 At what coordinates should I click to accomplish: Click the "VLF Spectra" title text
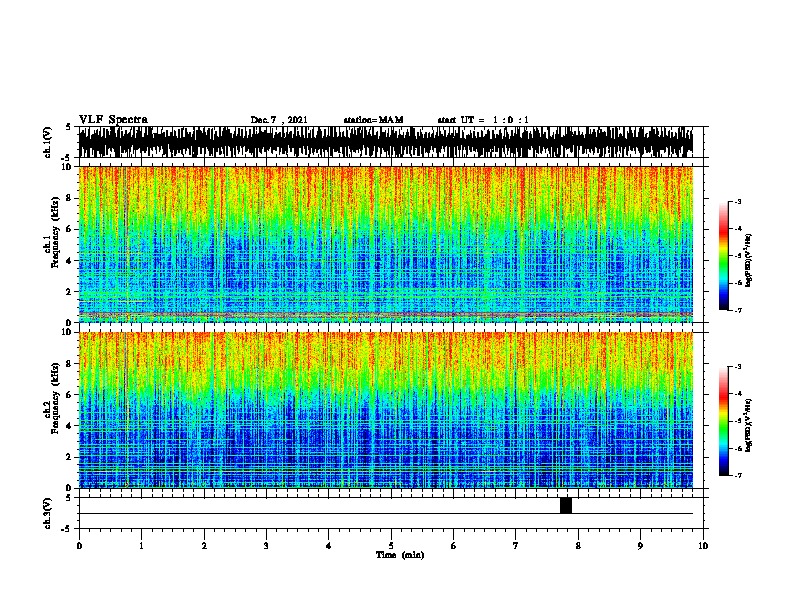point(113,120)
